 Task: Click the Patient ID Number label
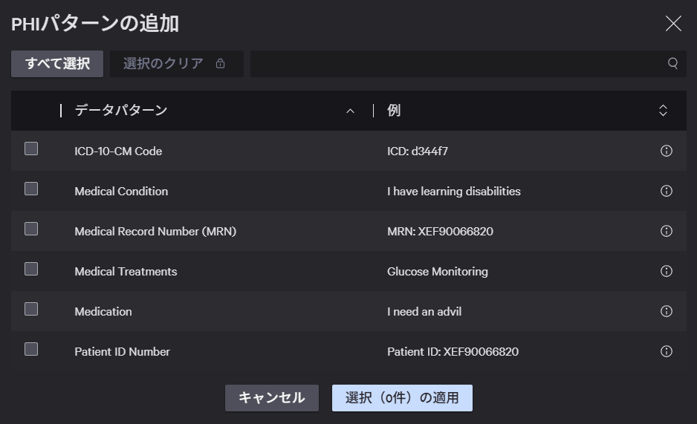point(122,352)
